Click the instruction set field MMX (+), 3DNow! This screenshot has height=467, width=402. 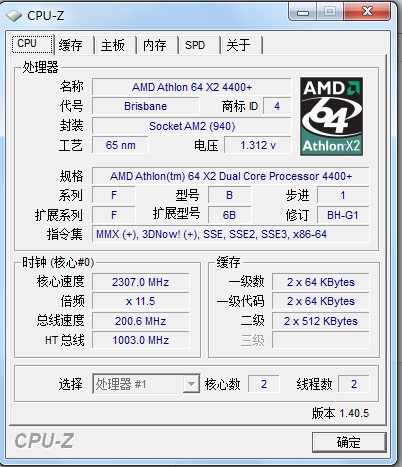[231, 234]
